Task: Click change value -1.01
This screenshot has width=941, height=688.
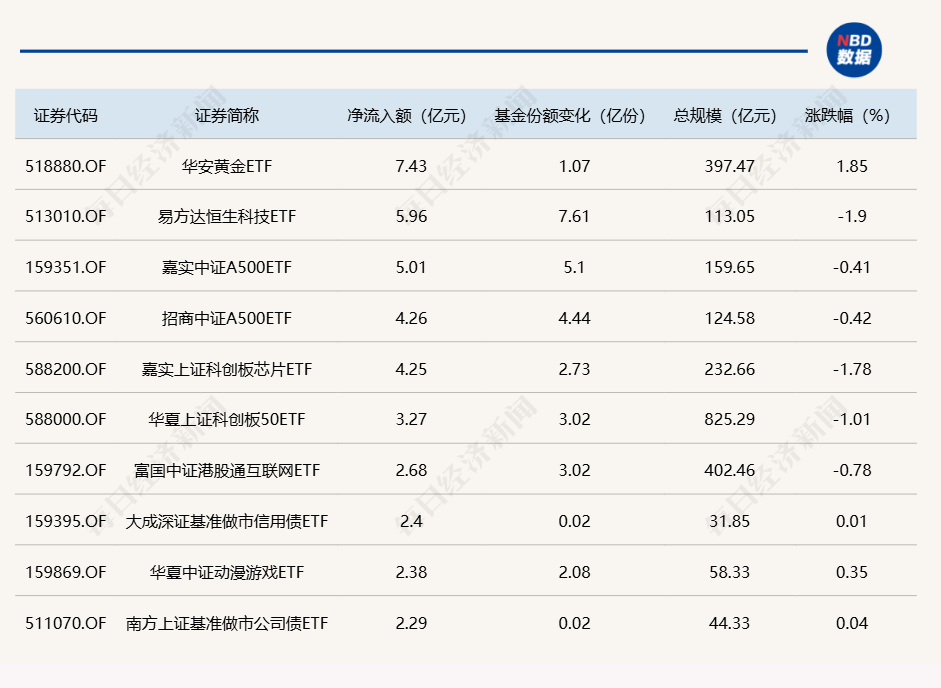Action: tap(852, 419)
